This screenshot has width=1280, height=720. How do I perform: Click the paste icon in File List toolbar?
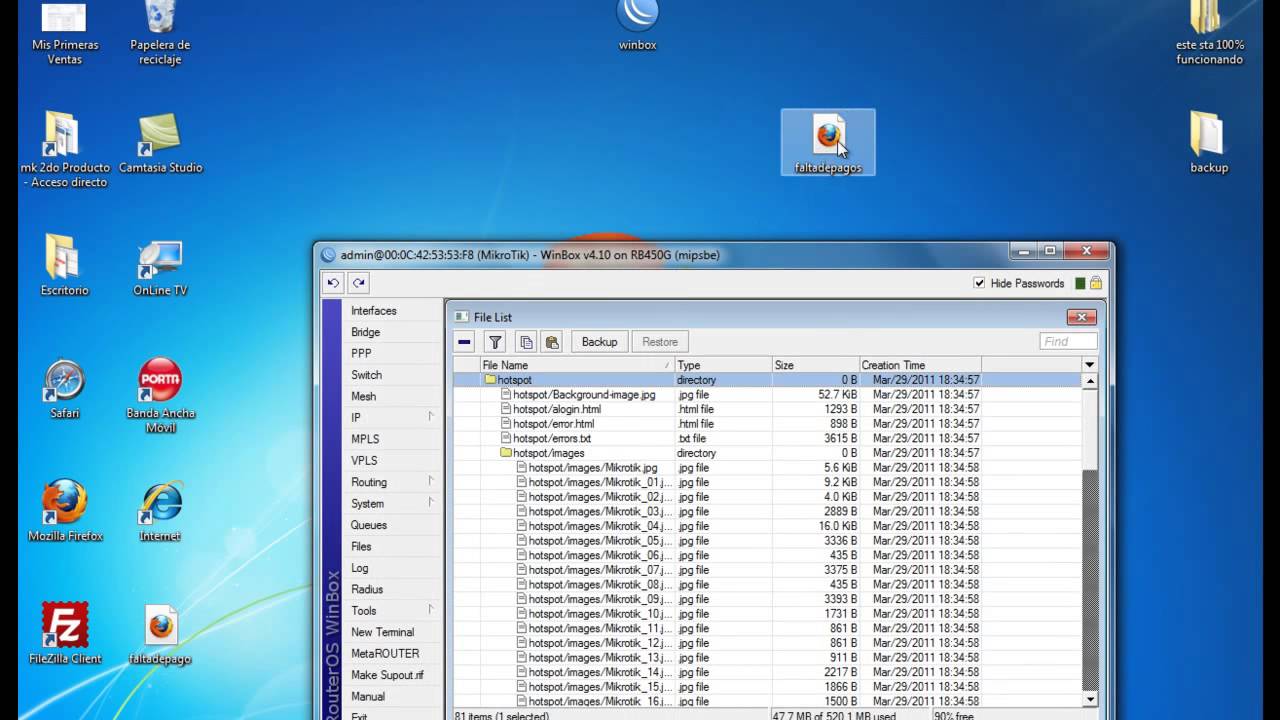point(551,342)
